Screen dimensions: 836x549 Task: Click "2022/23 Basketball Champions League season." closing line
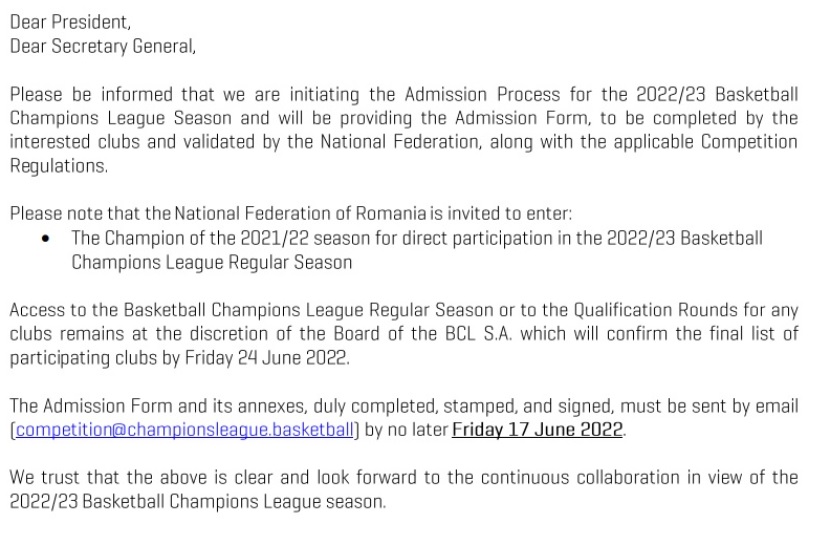tap(197, 501)
